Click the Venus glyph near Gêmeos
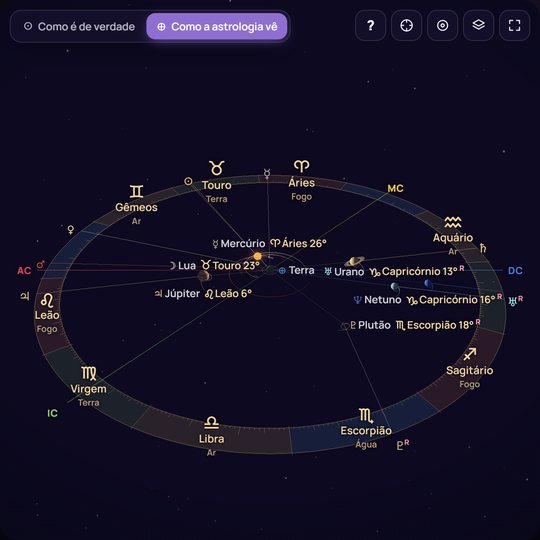 pyautogui.click(x=71, y=229)
